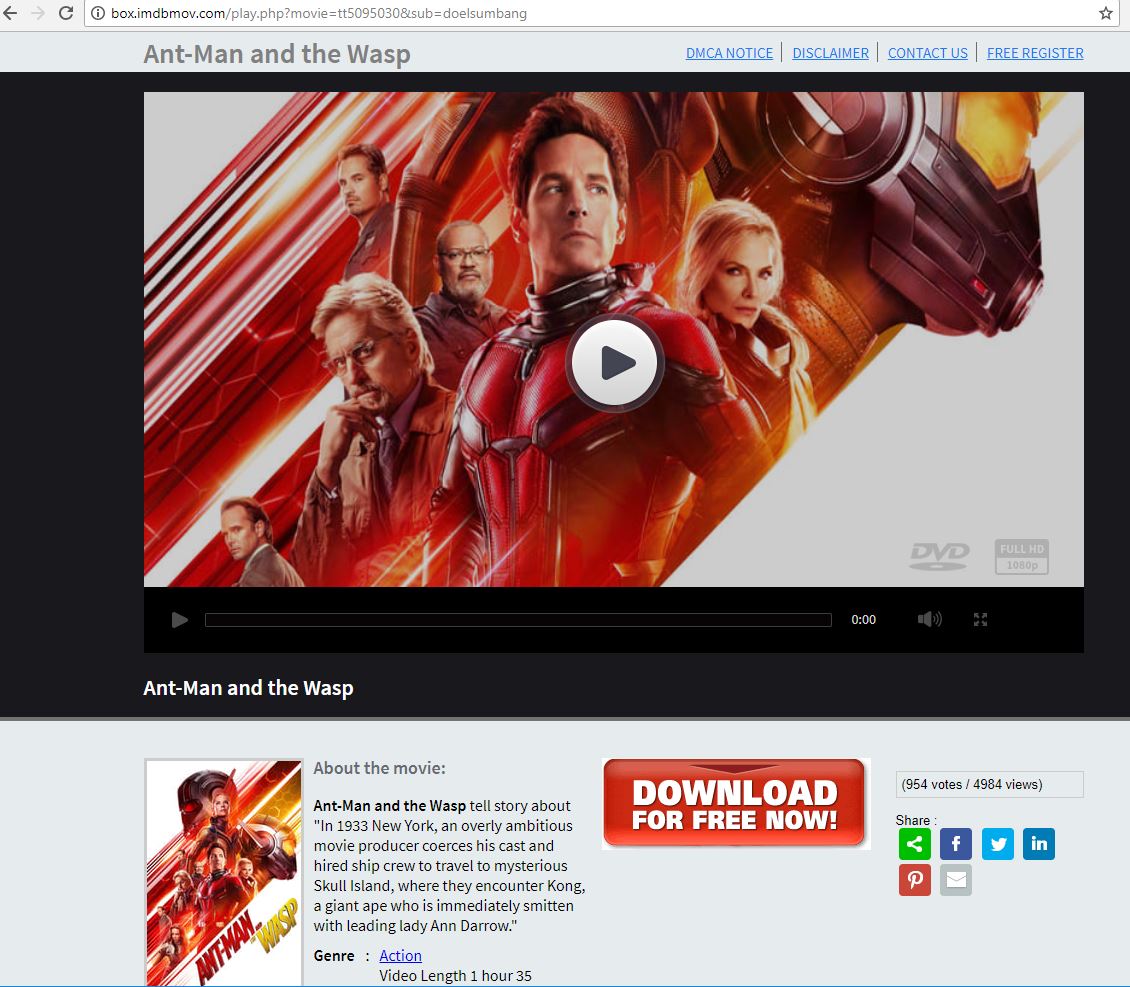Click the site information icon in the address bar
This screenshot has height=987, width=1130.
pyautogui.click(x=98, y=13)
